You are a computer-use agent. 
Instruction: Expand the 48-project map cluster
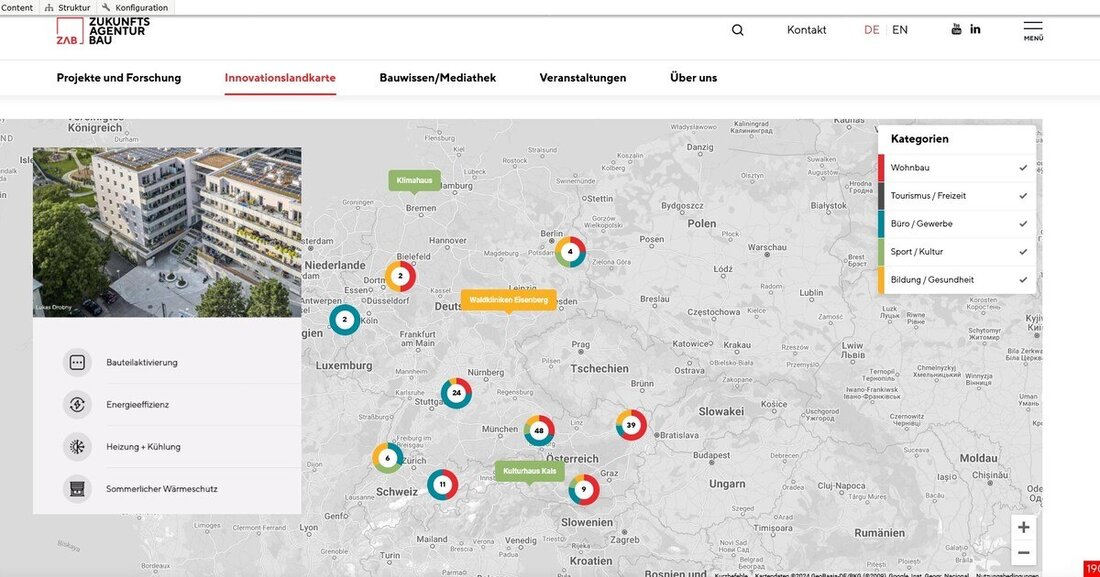[x=538, y=430]
